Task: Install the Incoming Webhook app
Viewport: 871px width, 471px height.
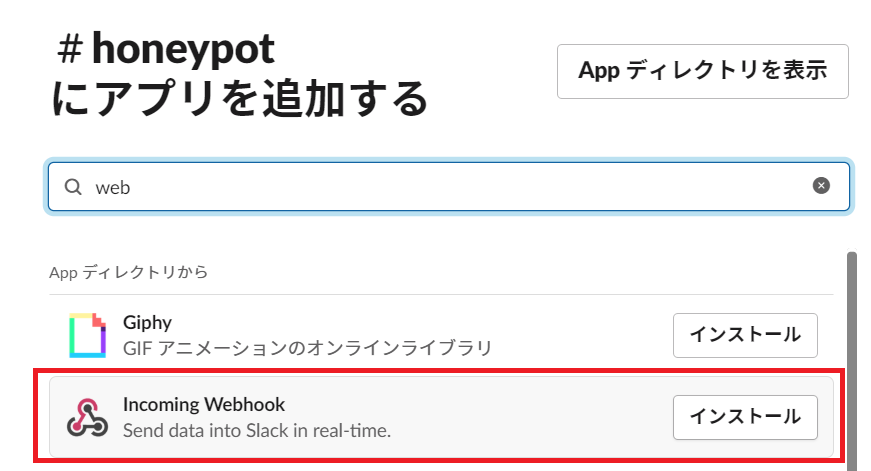Action: [x=745, y=417]
